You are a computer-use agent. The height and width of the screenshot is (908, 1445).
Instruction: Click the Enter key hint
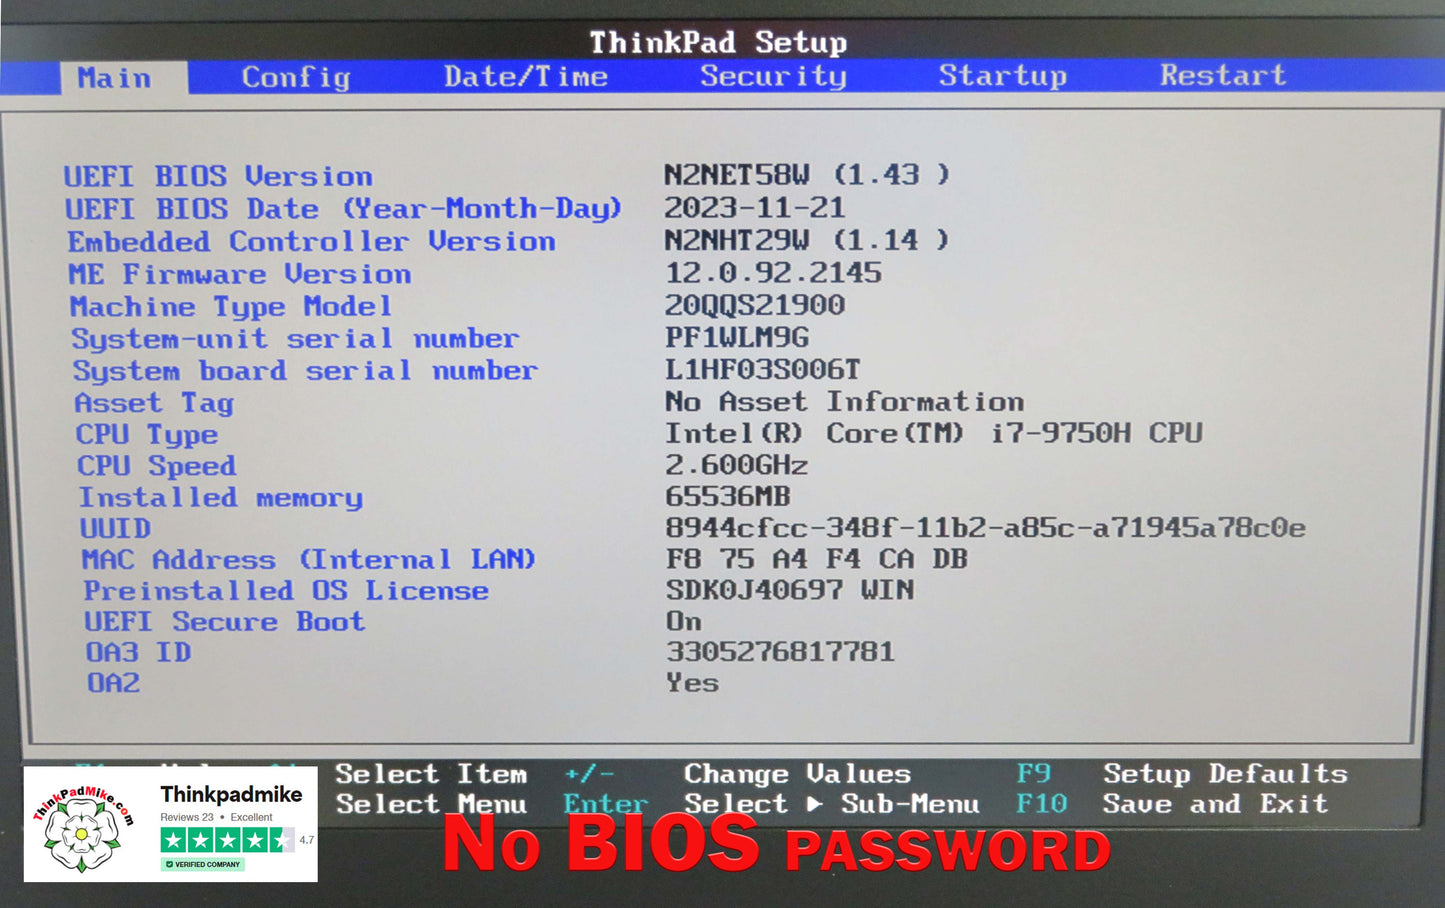pos(606,804)
